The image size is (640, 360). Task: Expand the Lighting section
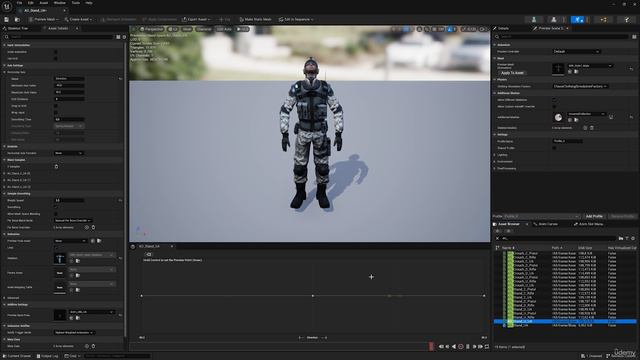495,155
